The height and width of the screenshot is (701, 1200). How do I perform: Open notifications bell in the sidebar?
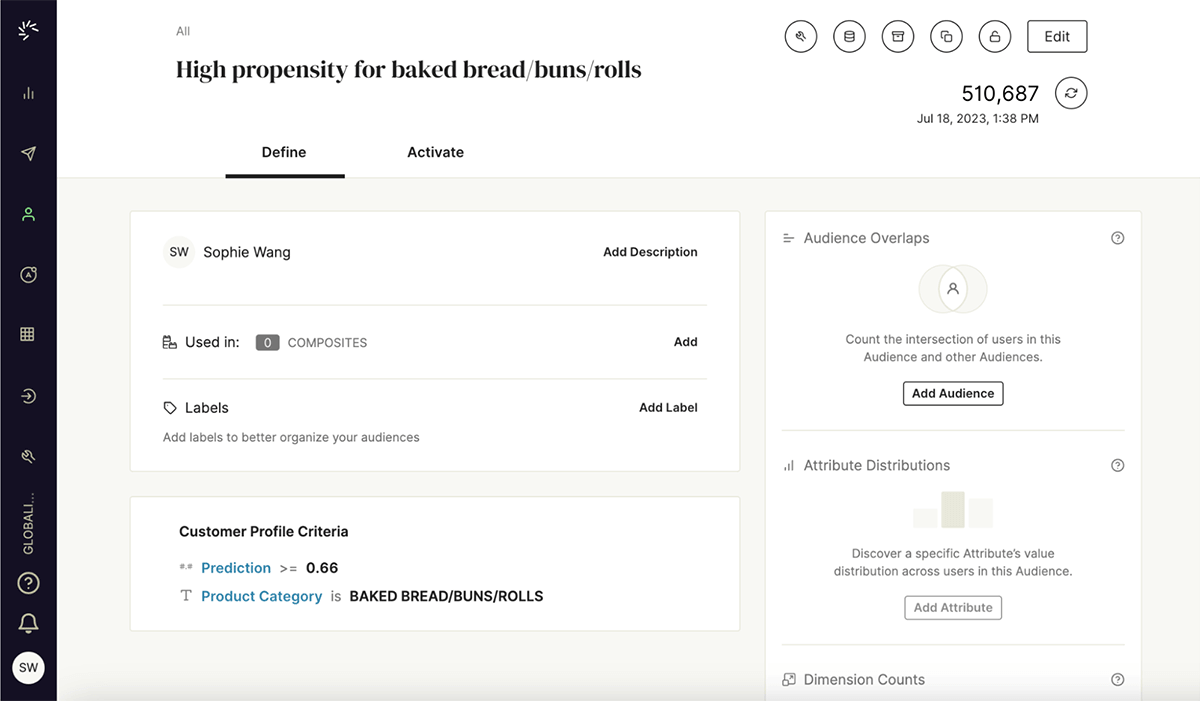(x=28, y=624)
